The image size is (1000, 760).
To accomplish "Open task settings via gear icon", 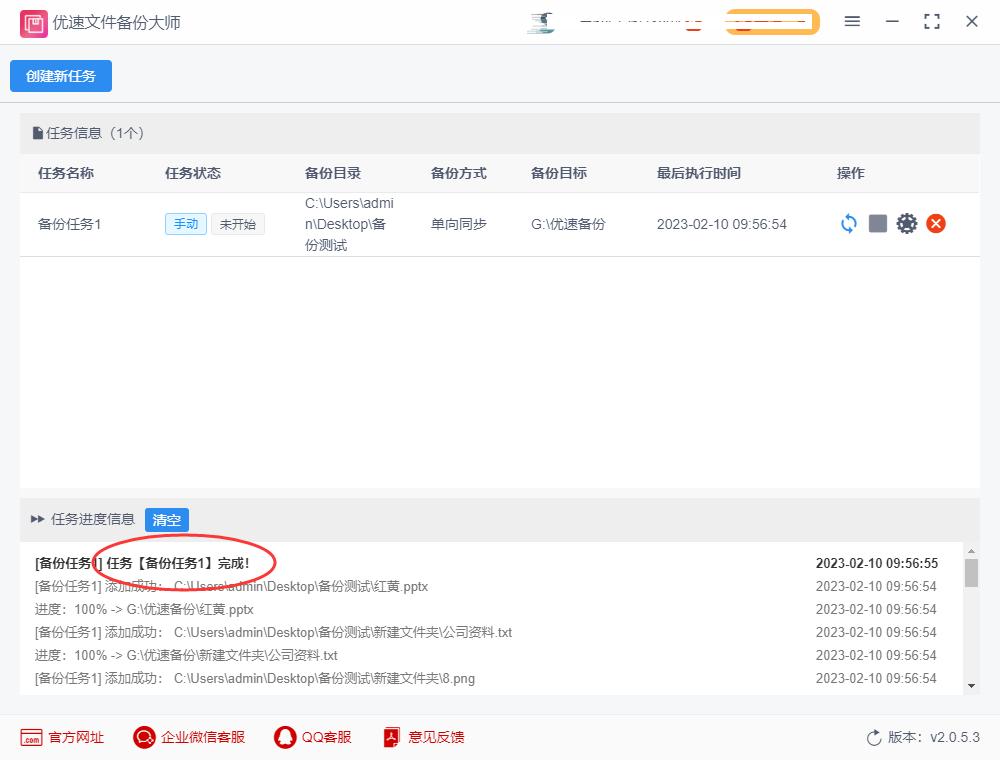I will click(907, 223).
